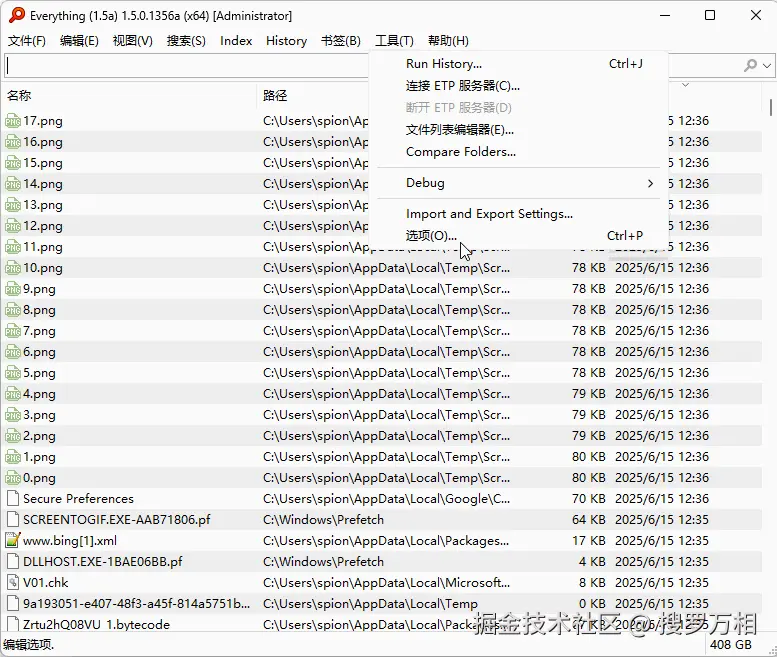
Task: Click the PNG icon of 4.png
Action: 13,394
